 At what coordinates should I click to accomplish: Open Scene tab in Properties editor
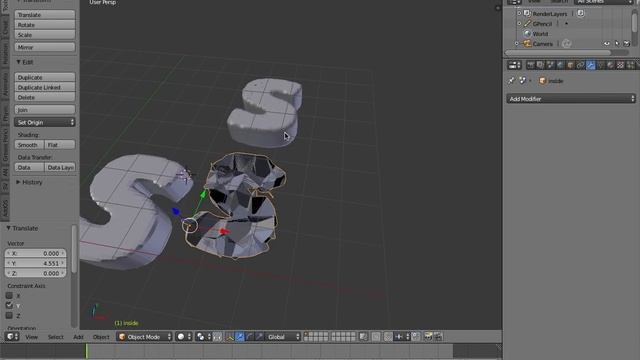tap(550, 65)
